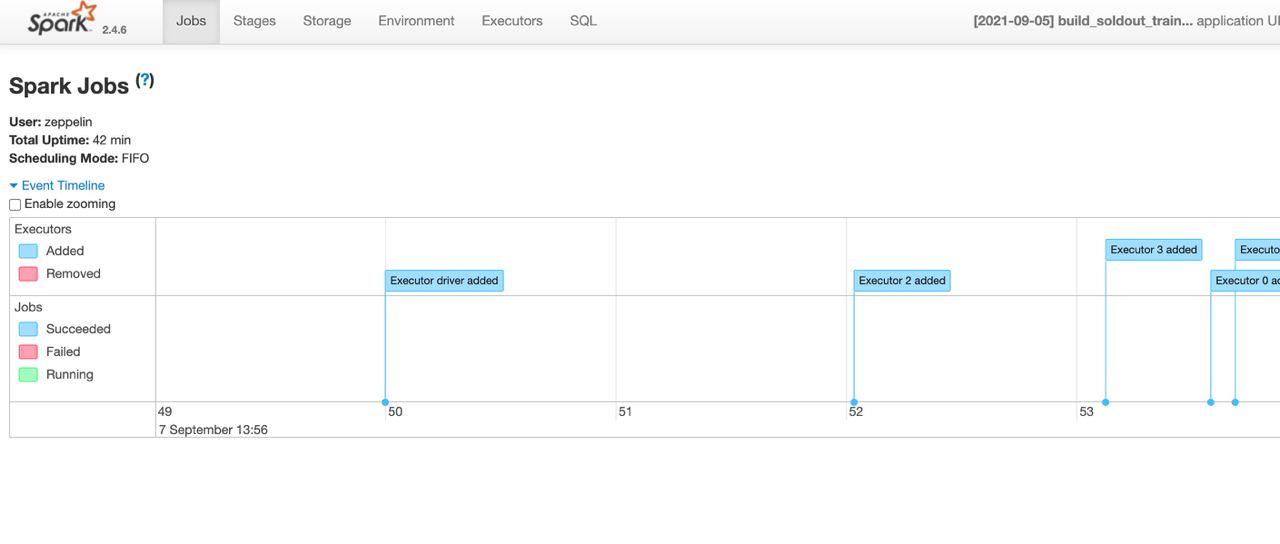Image resolution: width=1280 pixels, height=544 pixels.
Task: Click the Event Timeline link text
Action: click(x=63, y=186)
